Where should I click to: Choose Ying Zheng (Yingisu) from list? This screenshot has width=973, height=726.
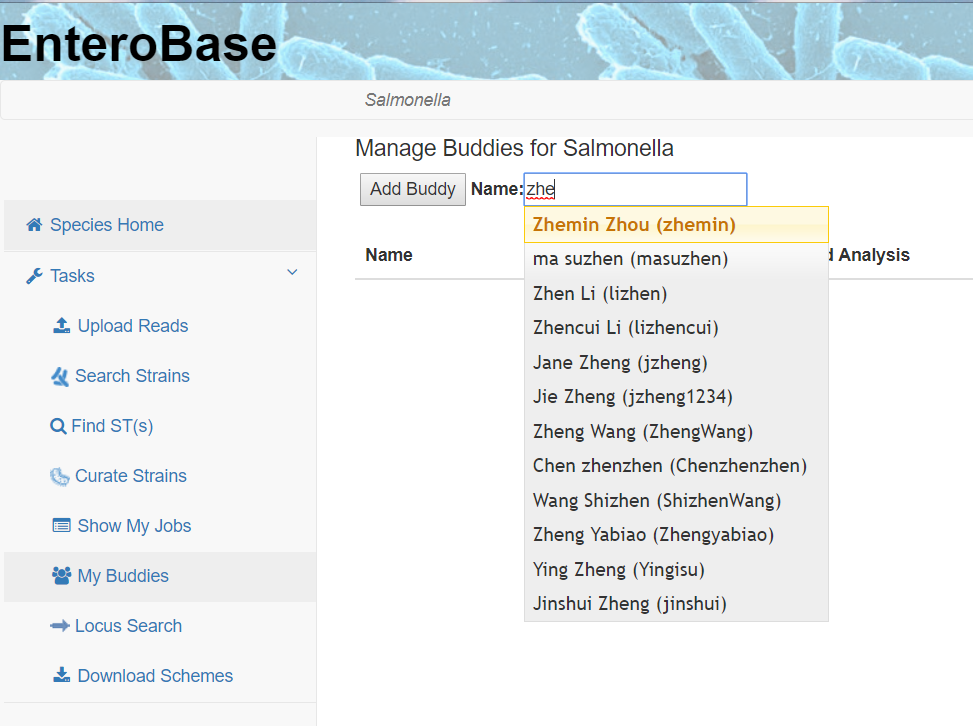[676, 569]
